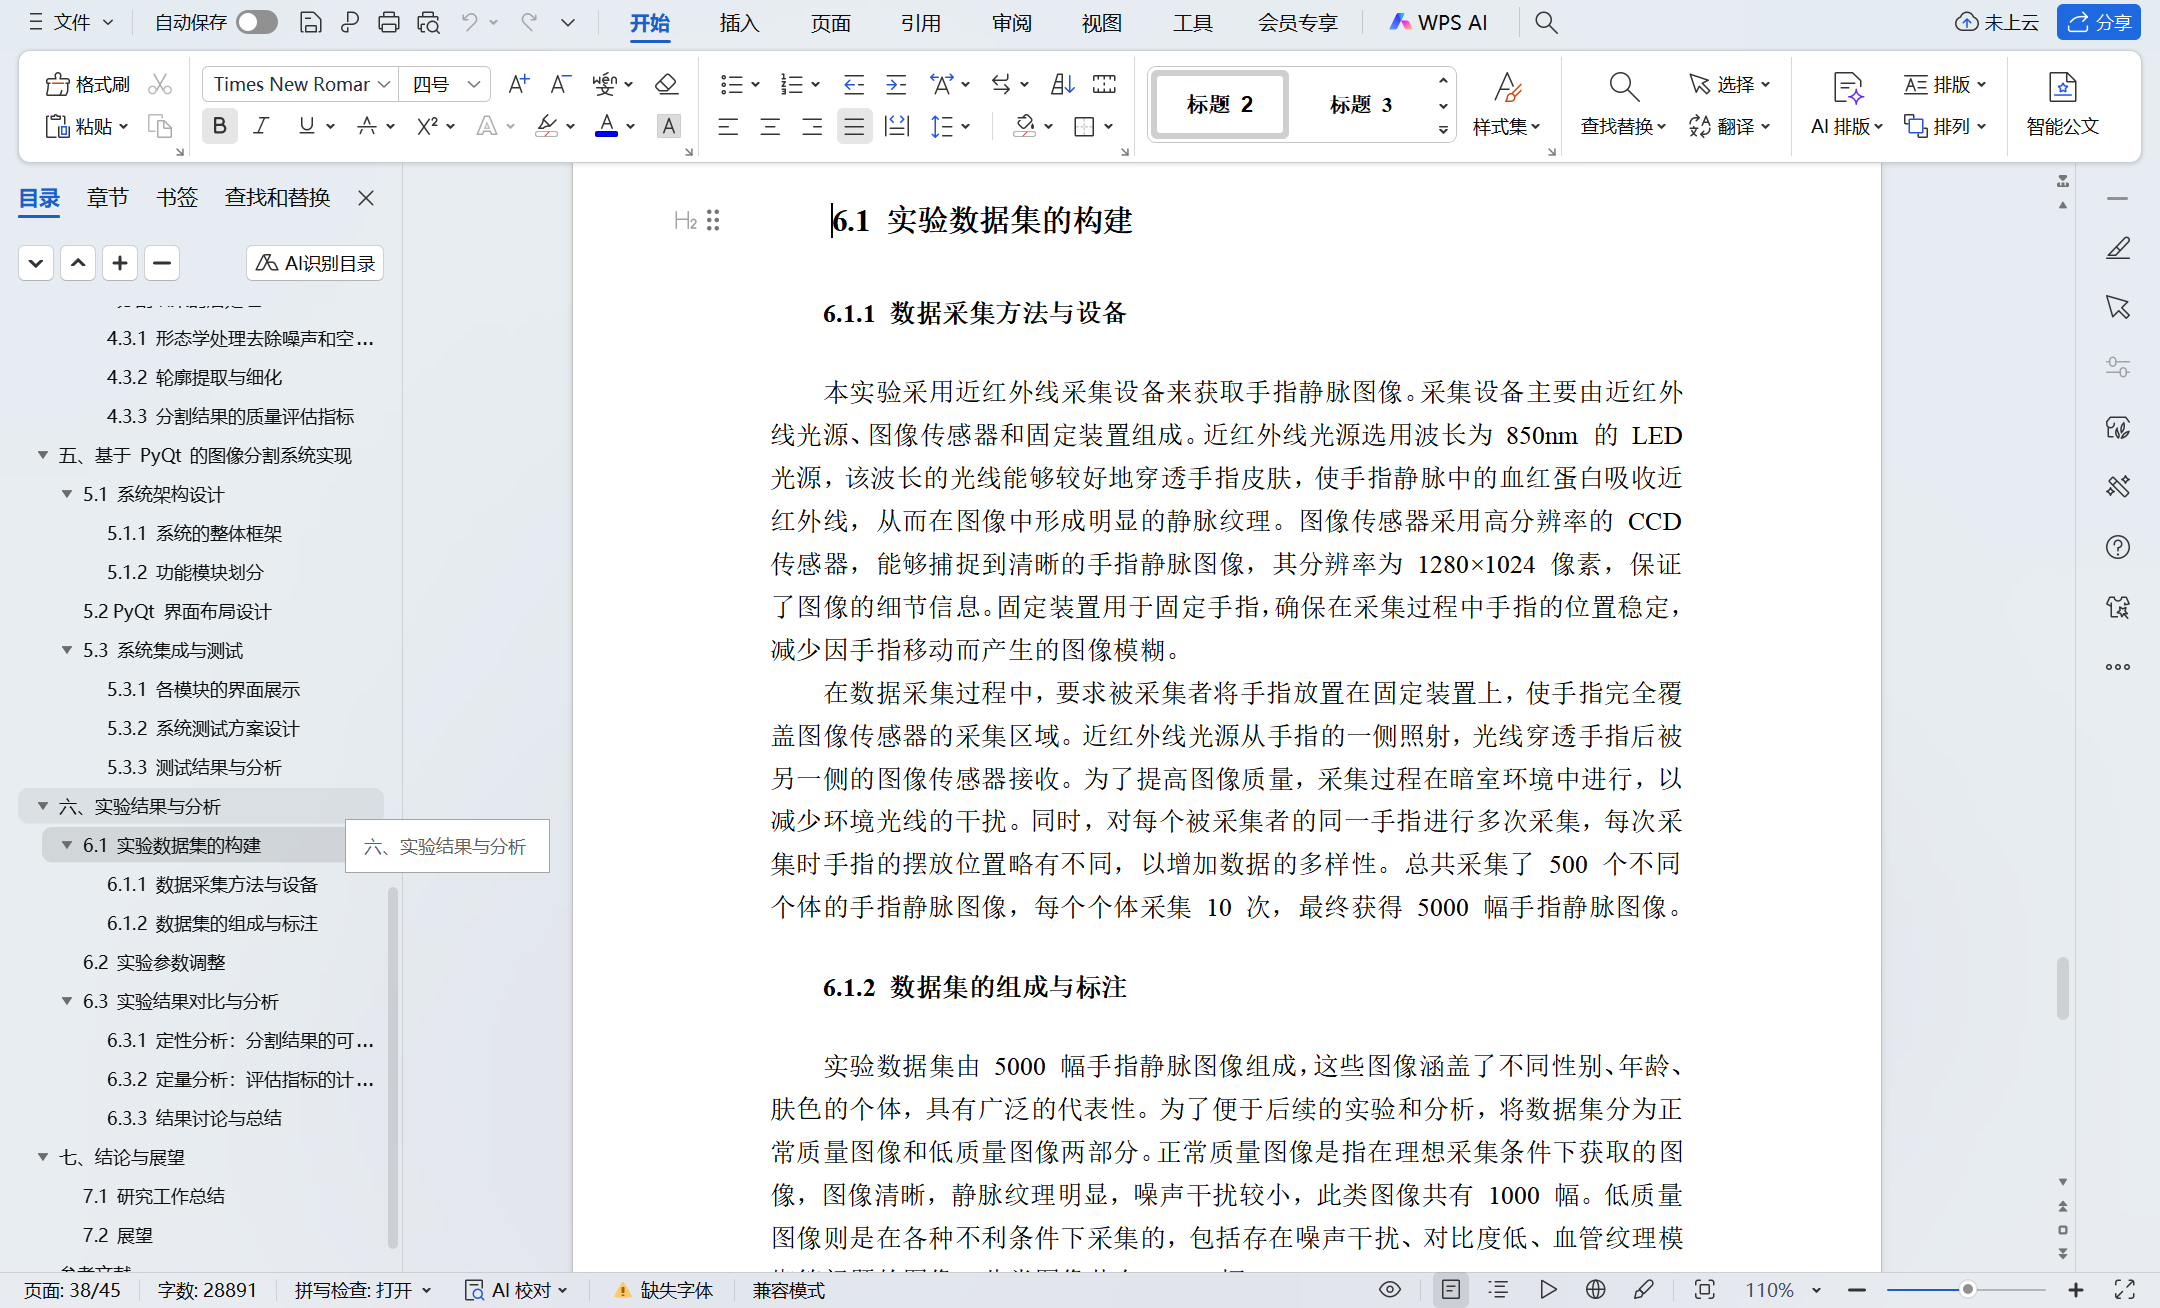Open 查找替换 find and replace

pyautogui.click(x=1623, y=104)
